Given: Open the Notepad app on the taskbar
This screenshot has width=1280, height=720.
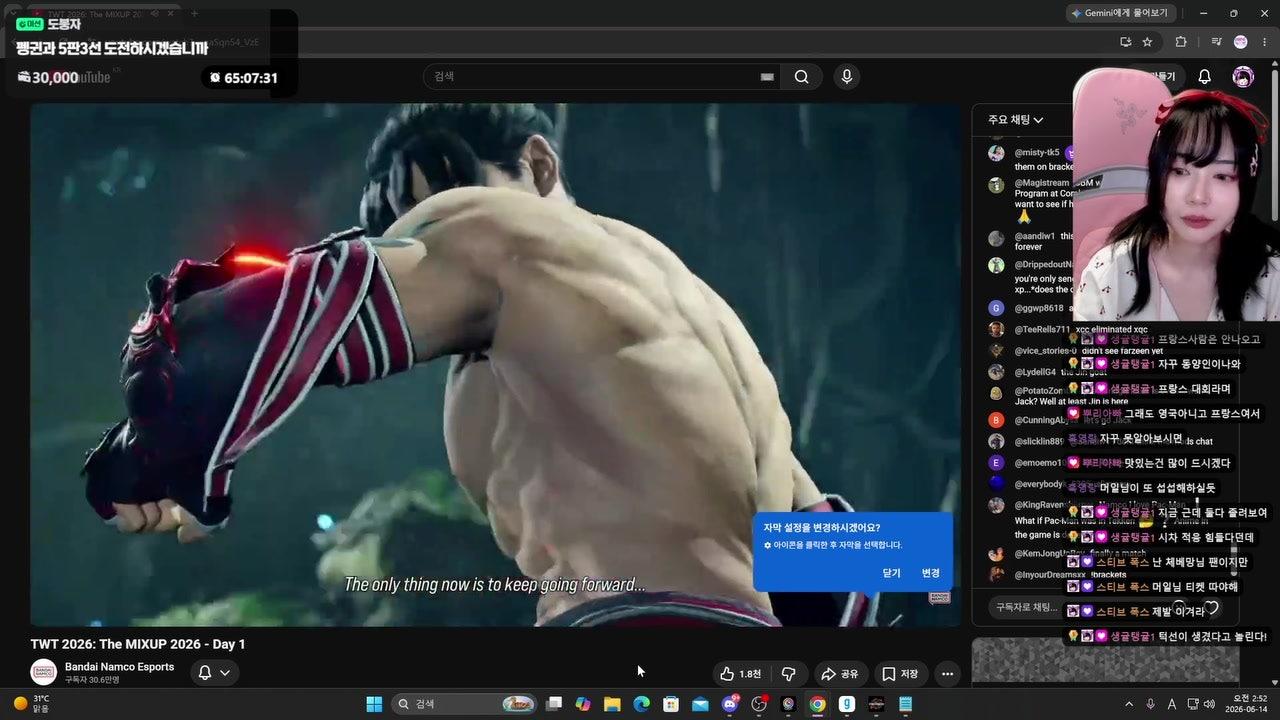Looking at the screenshot, I should point(905,704).
